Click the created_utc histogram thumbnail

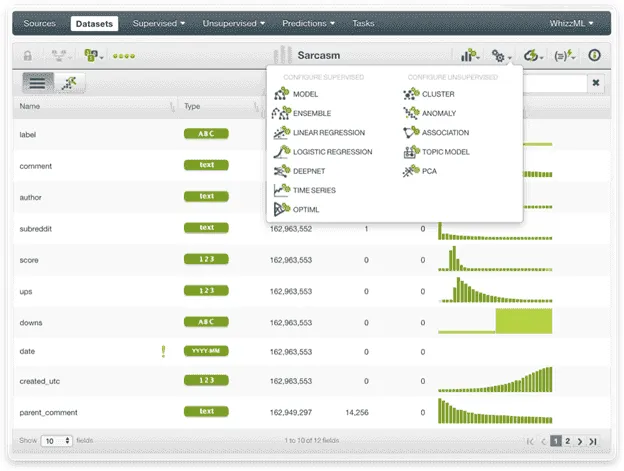click(495, 380)
